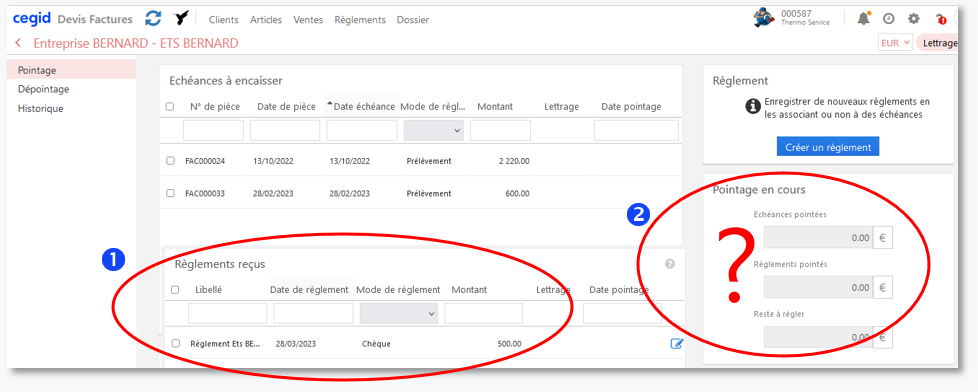Click the Règlements pointés amount field
Viewport: 978px width, 392px height.
[x=818, y=288]
